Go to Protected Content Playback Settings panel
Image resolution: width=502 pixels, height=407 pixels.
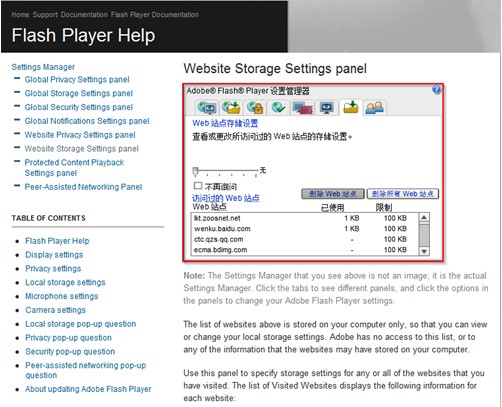(74, 168)
